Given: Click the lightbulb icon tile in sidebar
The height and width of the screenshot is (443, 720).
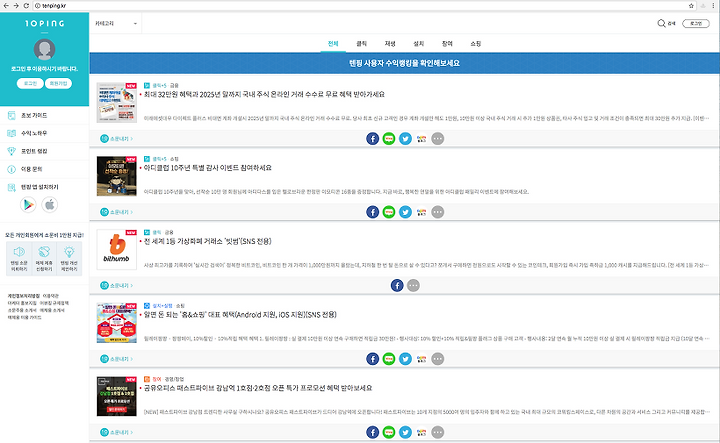Looking at the screenshot, I should [69, 259].
